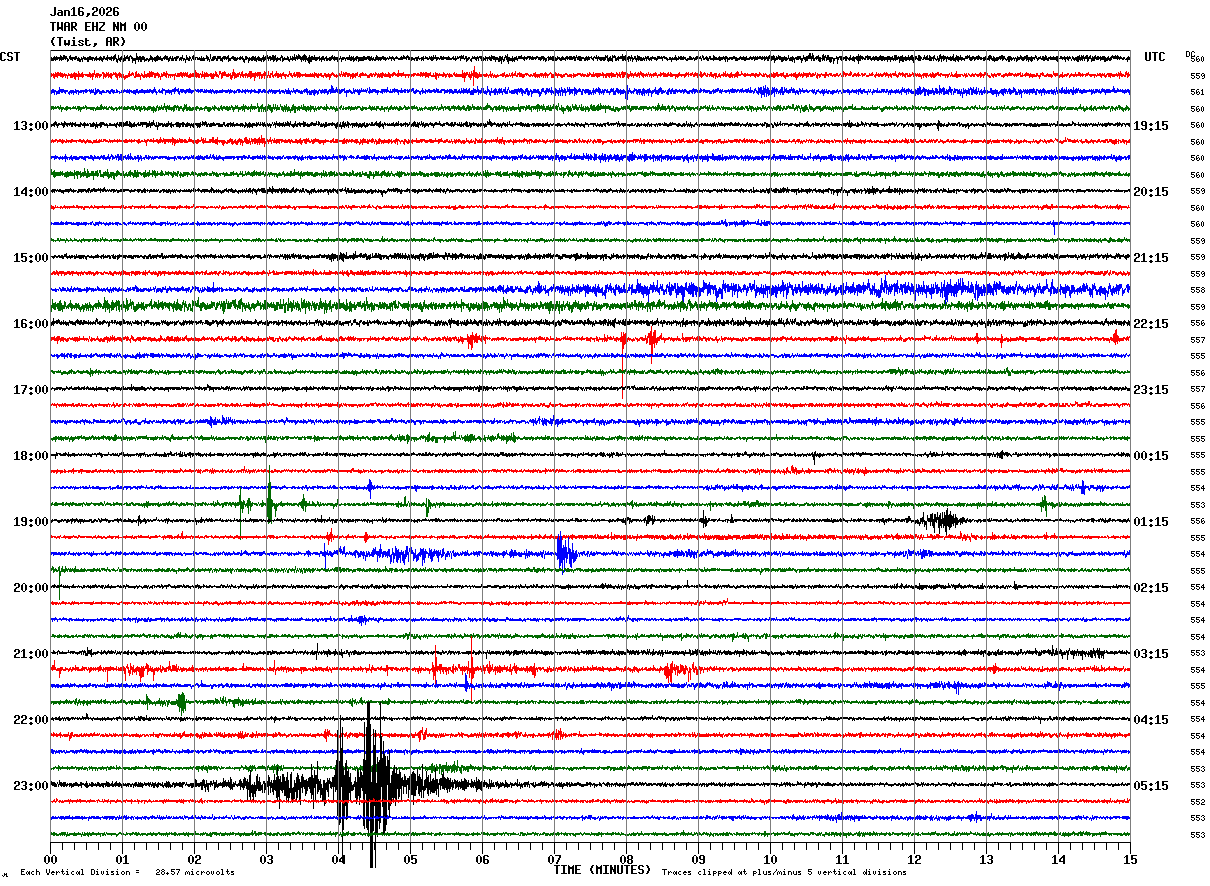Click the vertical division microvolts note
This screenshot has width=1210, height=886.
tap(127, 873)
